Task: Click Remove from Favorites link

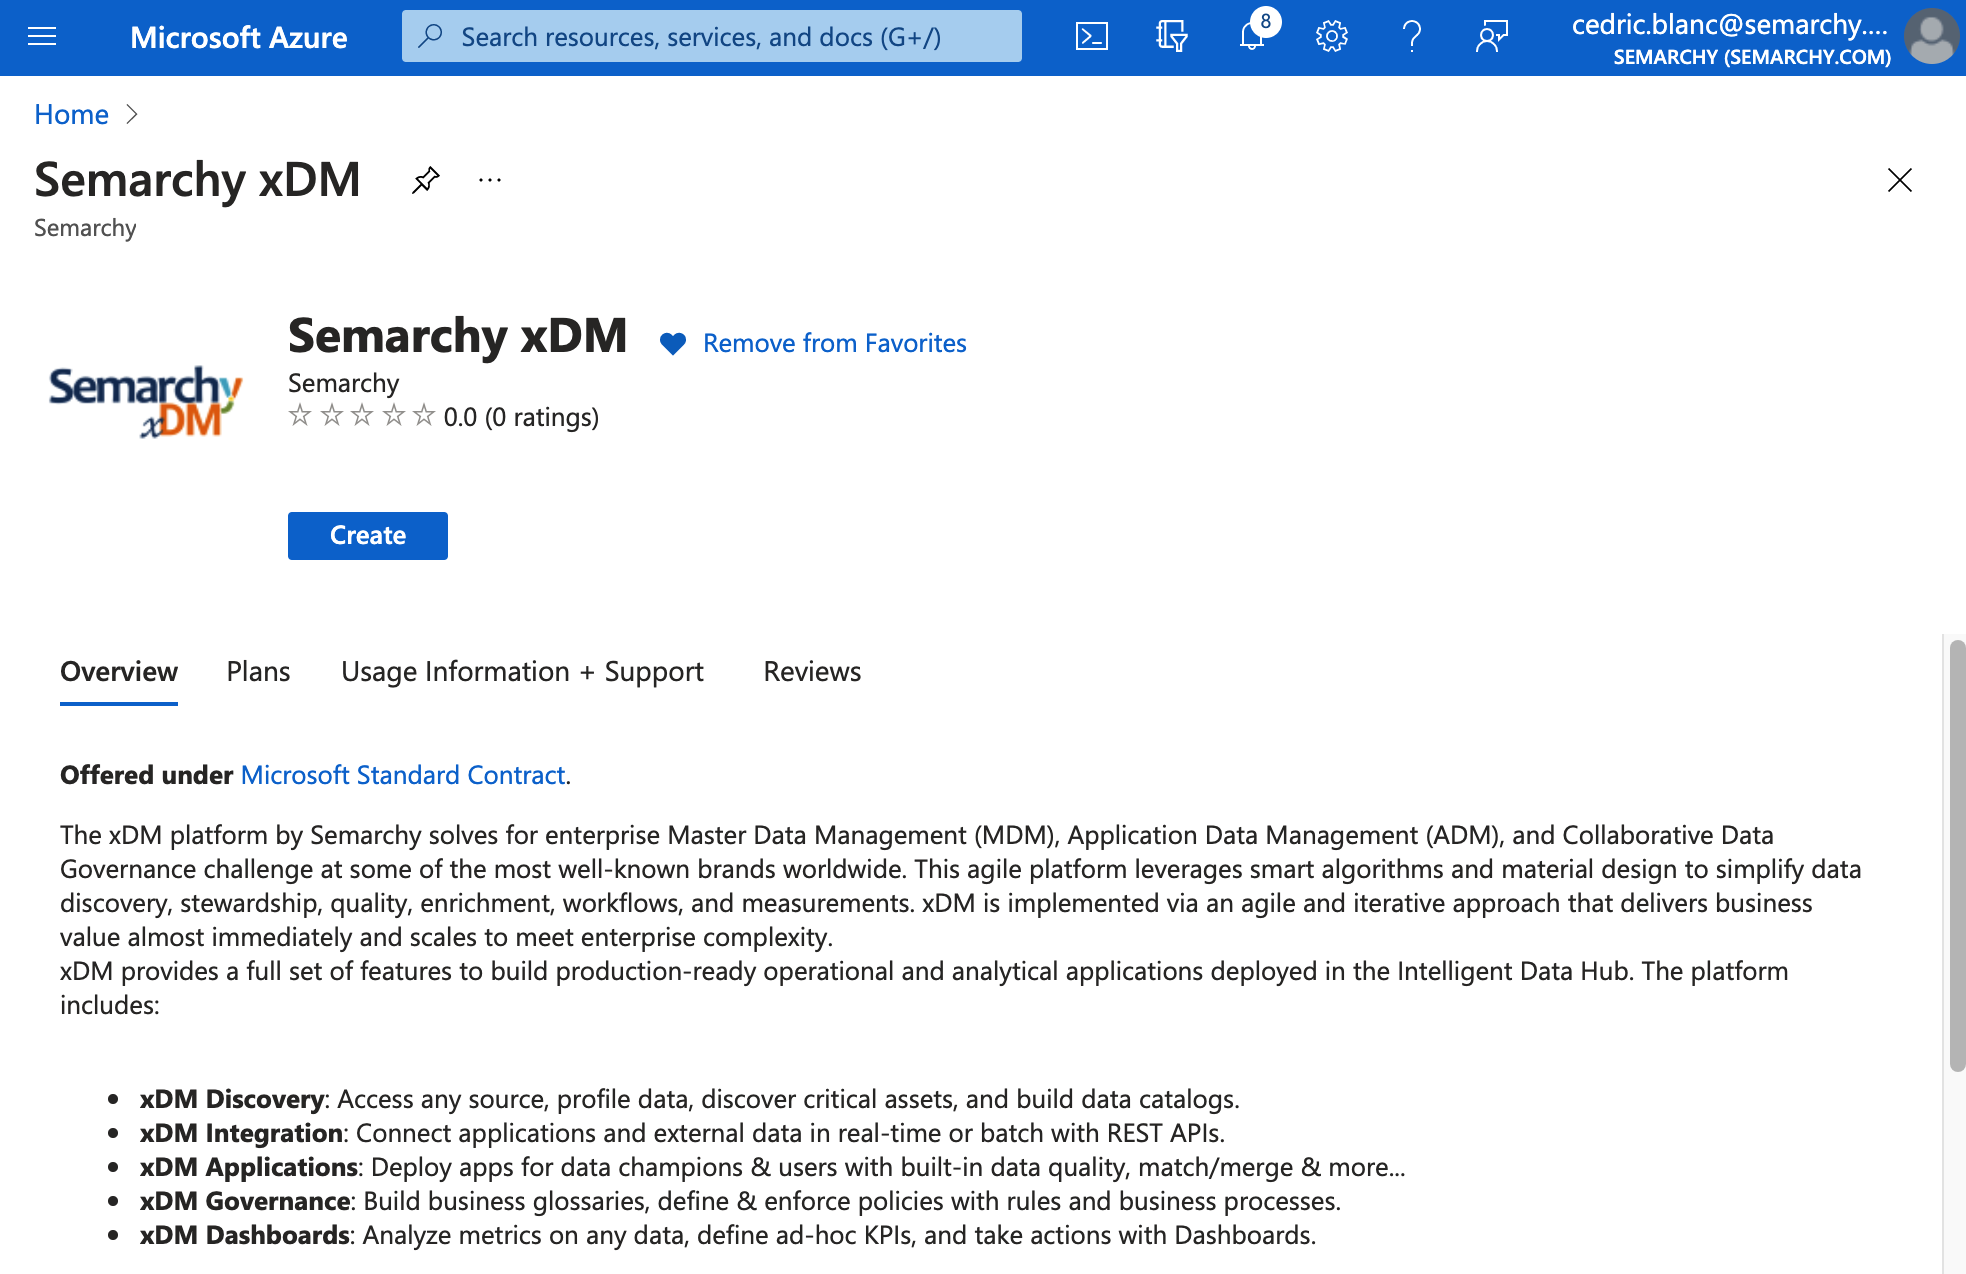Action: (x=834, y=343)
